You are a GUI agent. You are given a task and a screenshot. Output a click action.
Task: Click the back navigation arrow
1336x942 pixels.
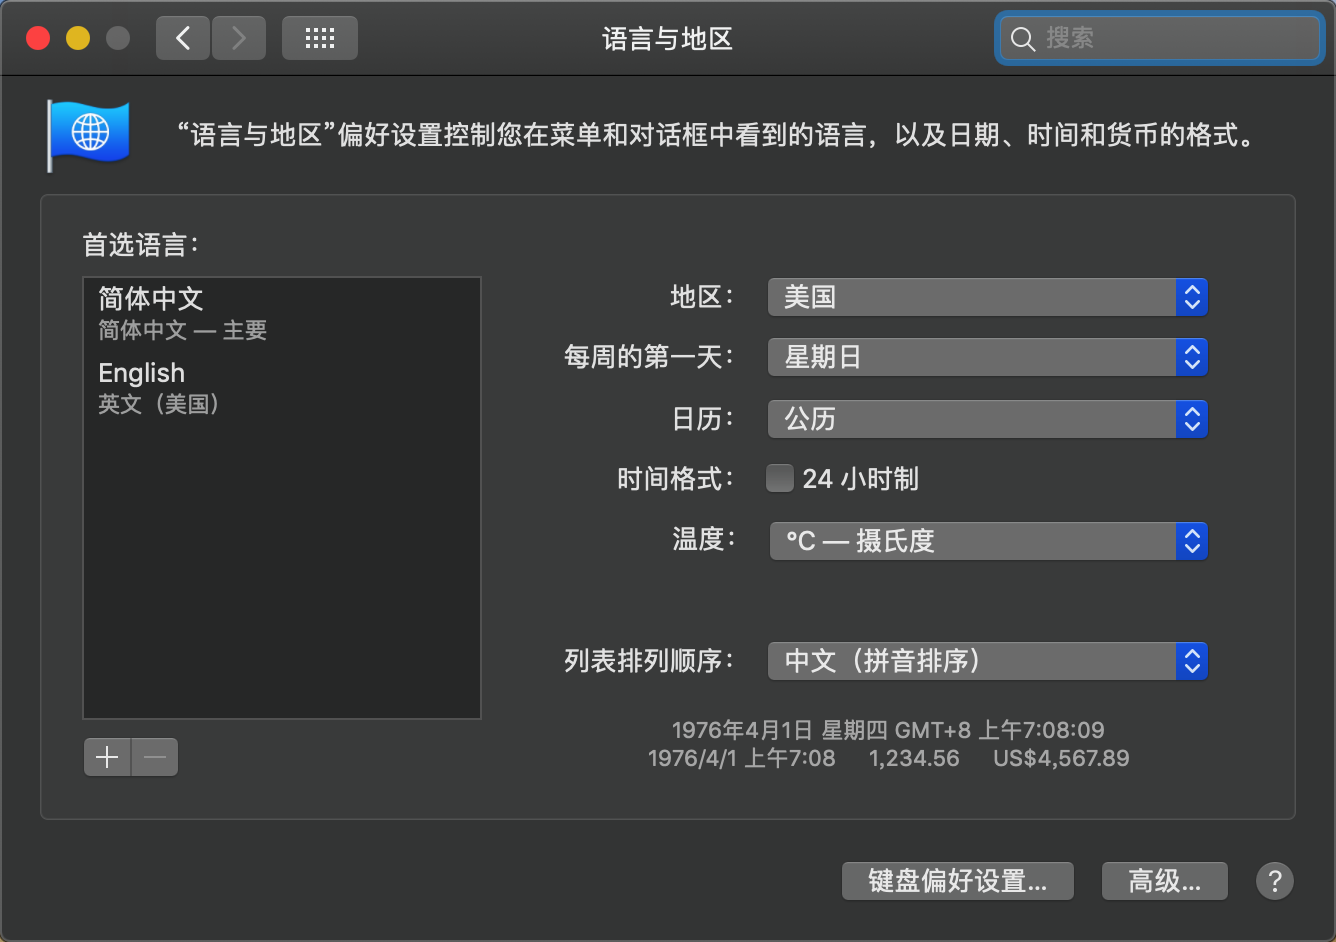point(183,39)
